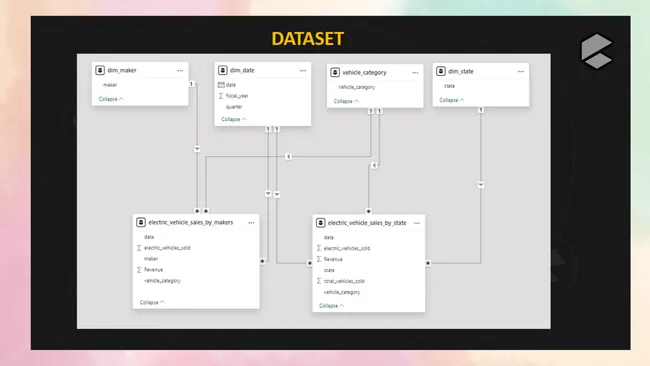Select fiscal_year field in dim_date
The width and height of the screenshot is (650, 366).
[237, 96]
